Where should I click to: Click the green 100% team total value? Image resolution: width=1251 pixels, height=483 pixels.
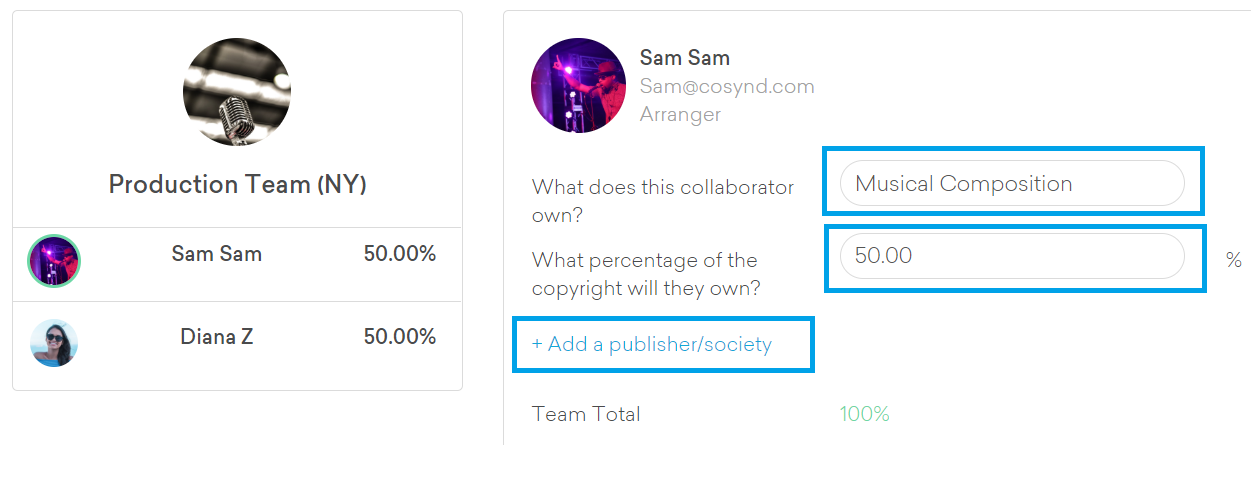coord(864,414)
